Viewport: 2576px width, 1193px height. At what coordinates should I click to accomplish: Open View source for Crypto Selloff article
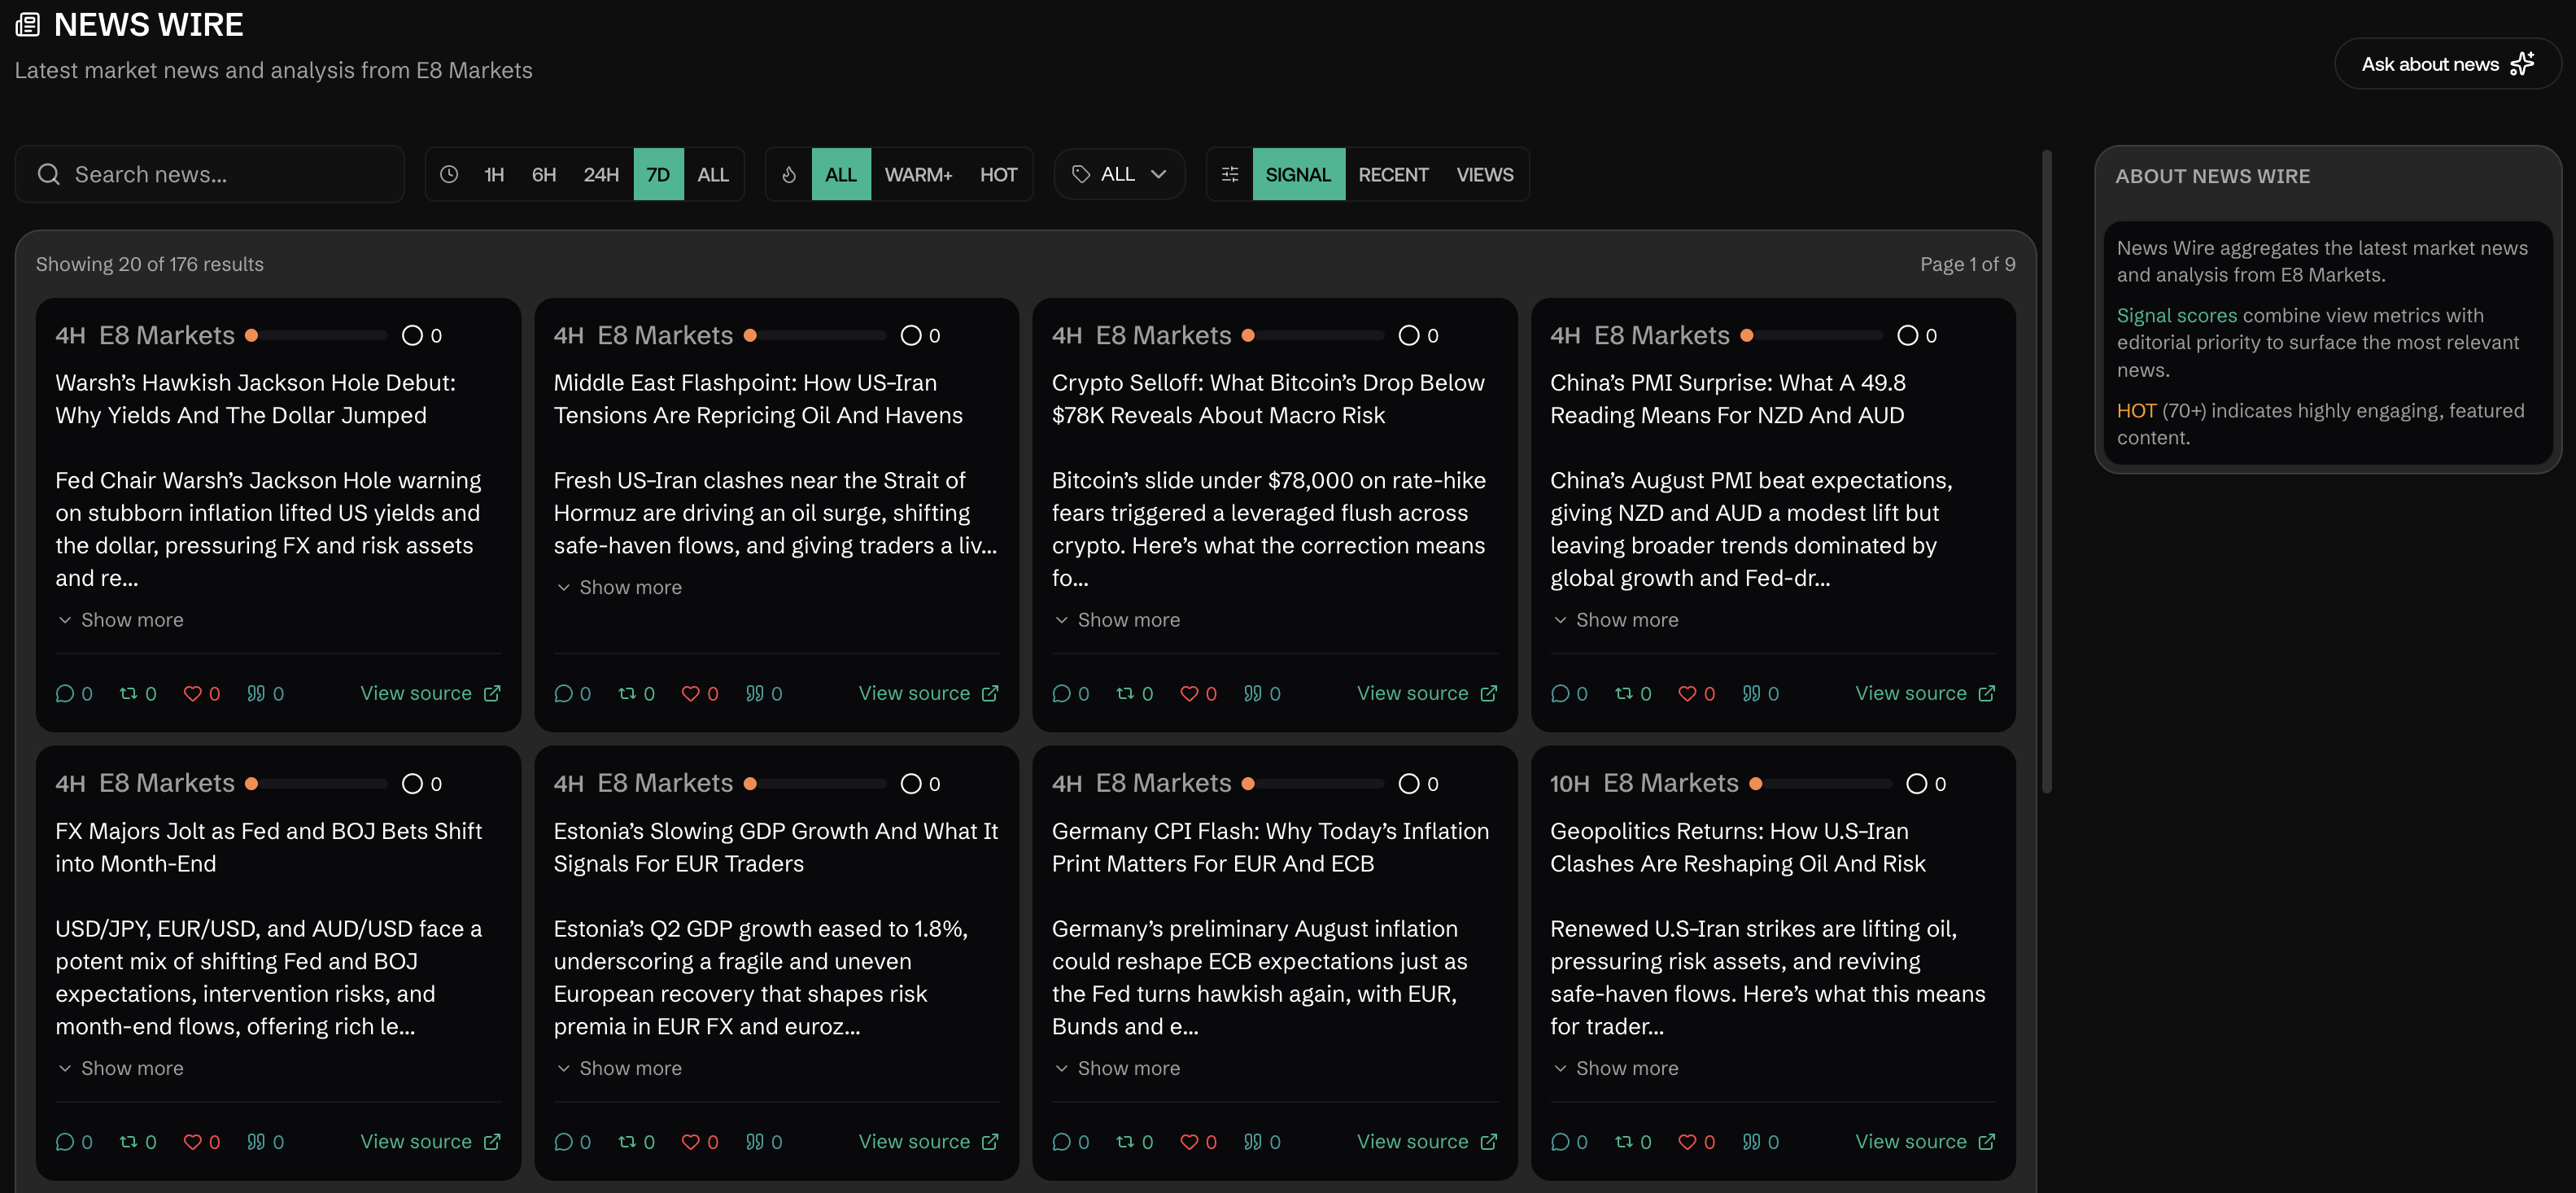point(1426,693)
